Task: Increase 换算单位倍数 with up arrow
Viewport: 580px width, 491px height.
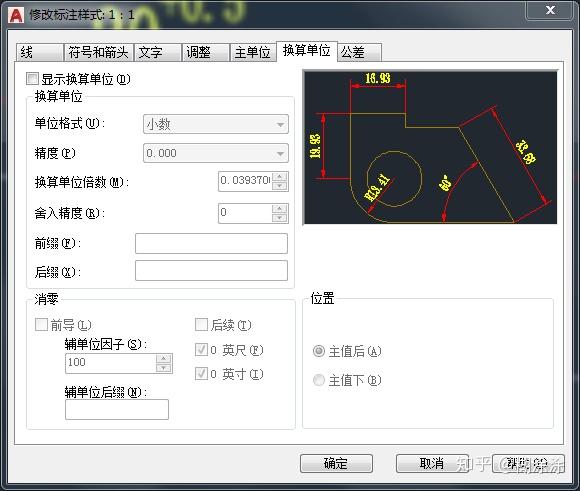Action: 280,176
